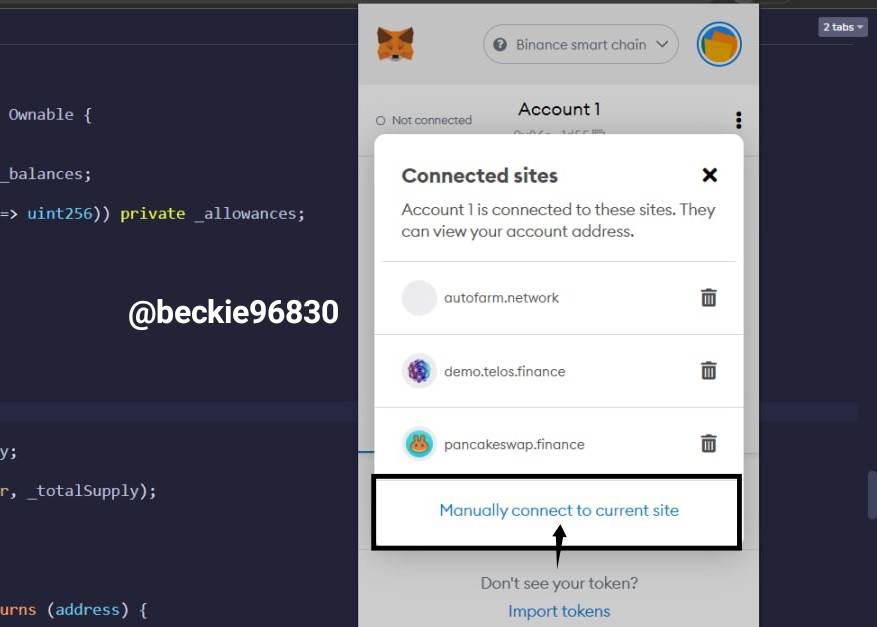Screen dimensions: 877x627
Task: Click the autofarm.network site name
Action: tap(501, 298)
